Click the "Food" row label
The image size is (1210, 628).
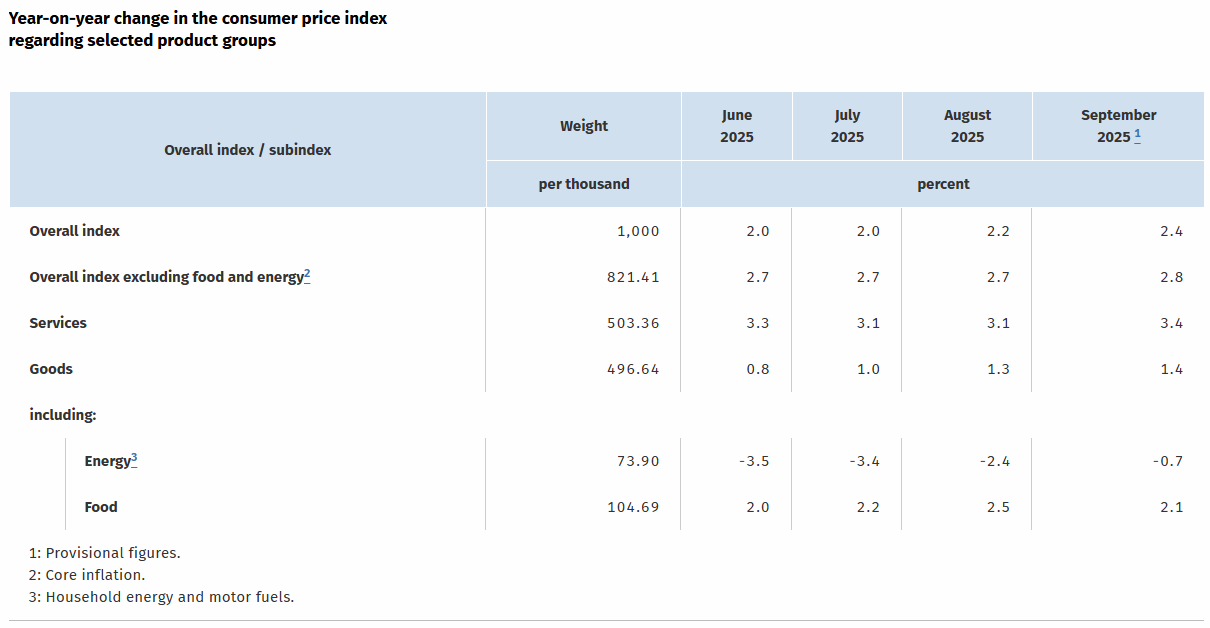tap(101, 507)
